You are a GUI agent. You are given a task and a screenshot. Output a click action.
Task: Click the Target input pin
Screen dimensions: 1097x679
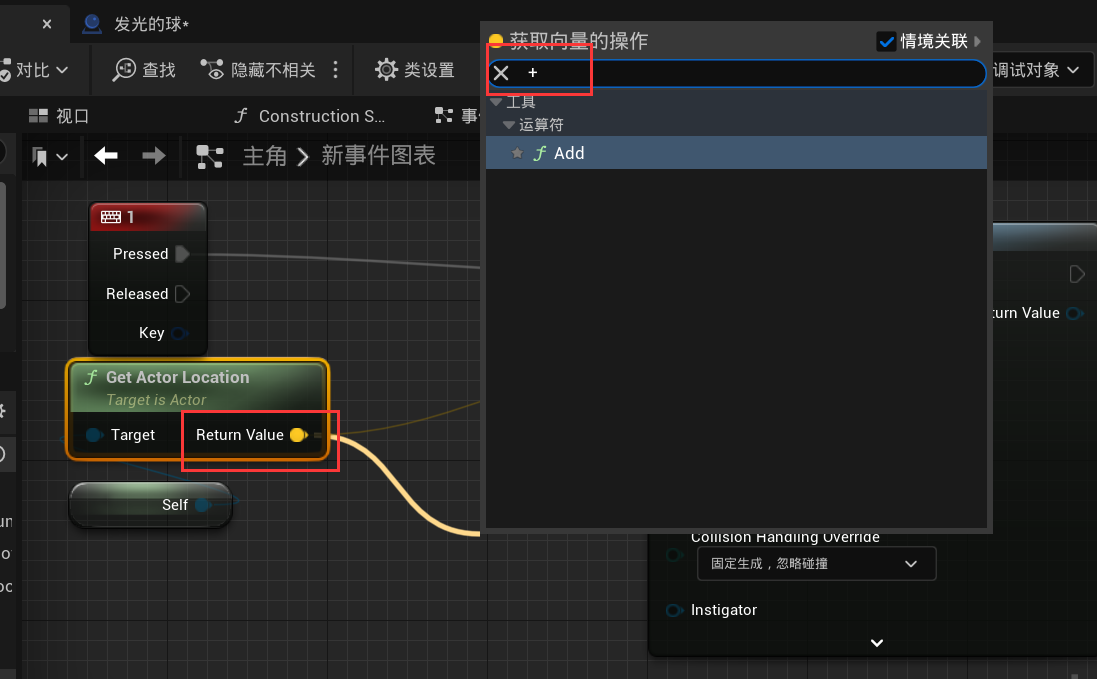[x=94, y=435]
